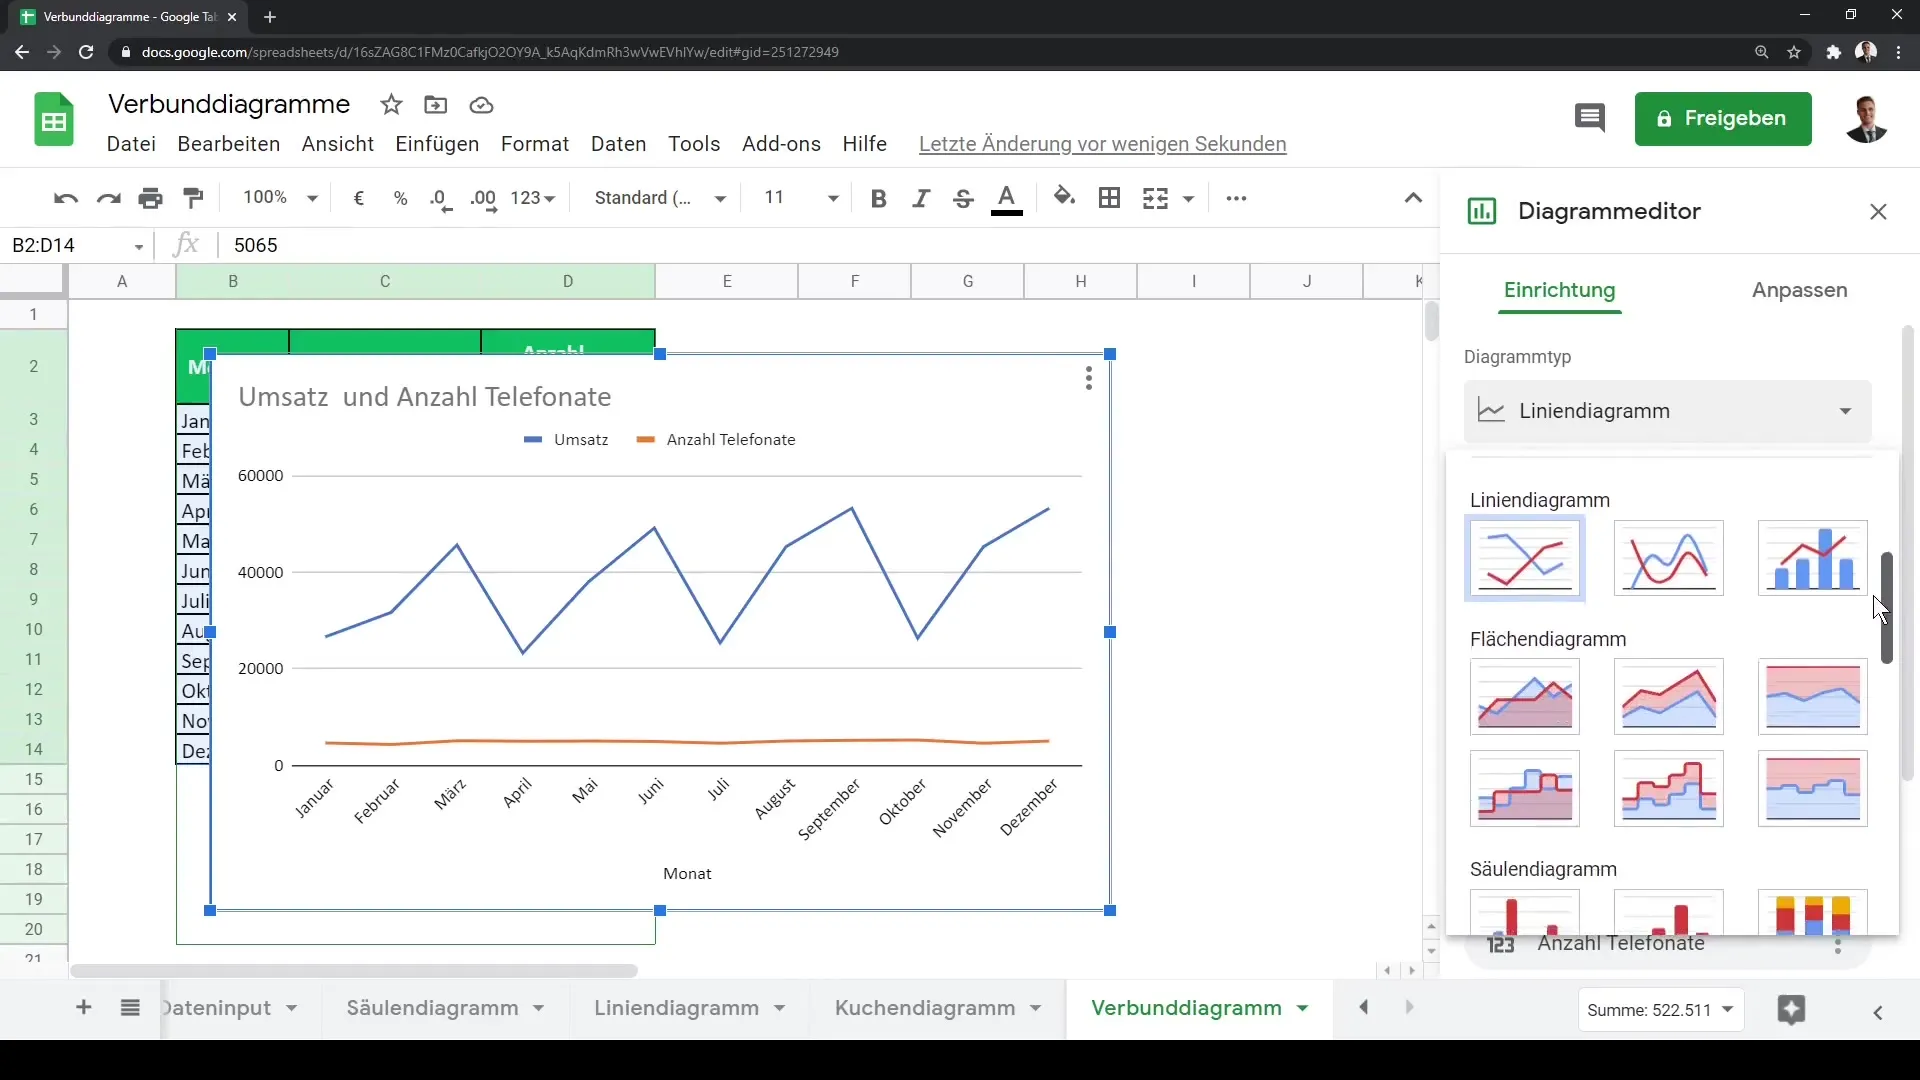
Task: Toggle strikethrough formatting
Action: pyautogui.click(x=963, y=198)
